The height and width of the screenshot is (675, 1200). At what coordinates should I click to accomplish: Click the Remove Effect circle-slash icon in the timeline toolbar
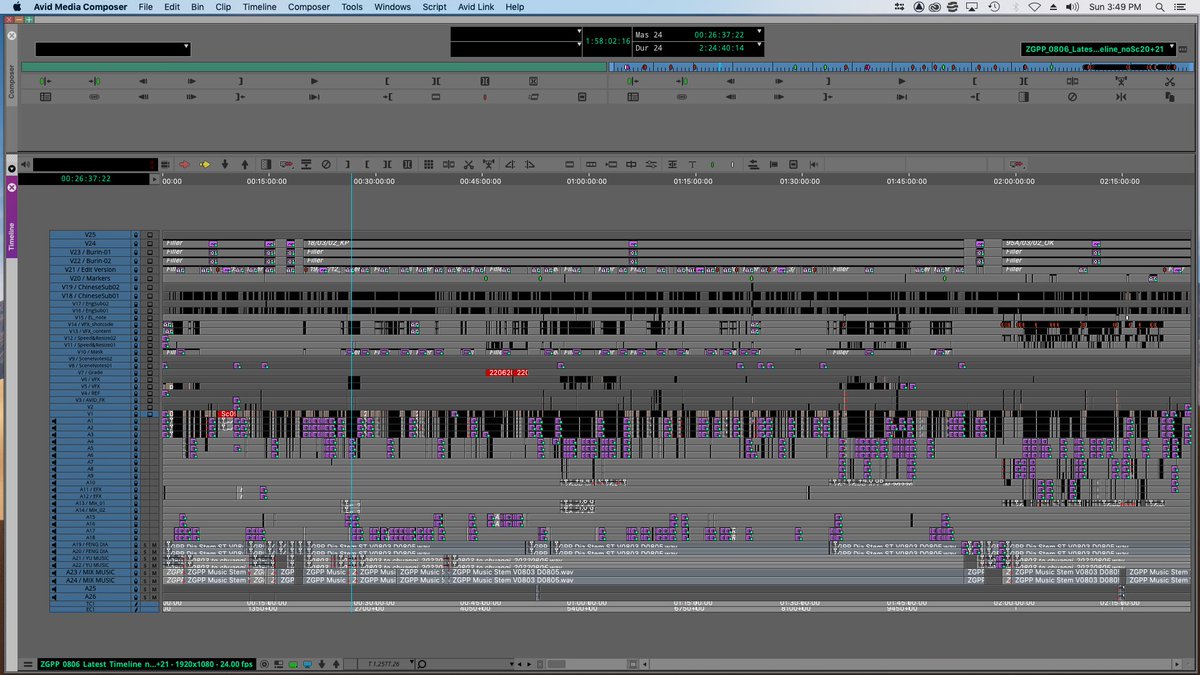tap(326, 164)
